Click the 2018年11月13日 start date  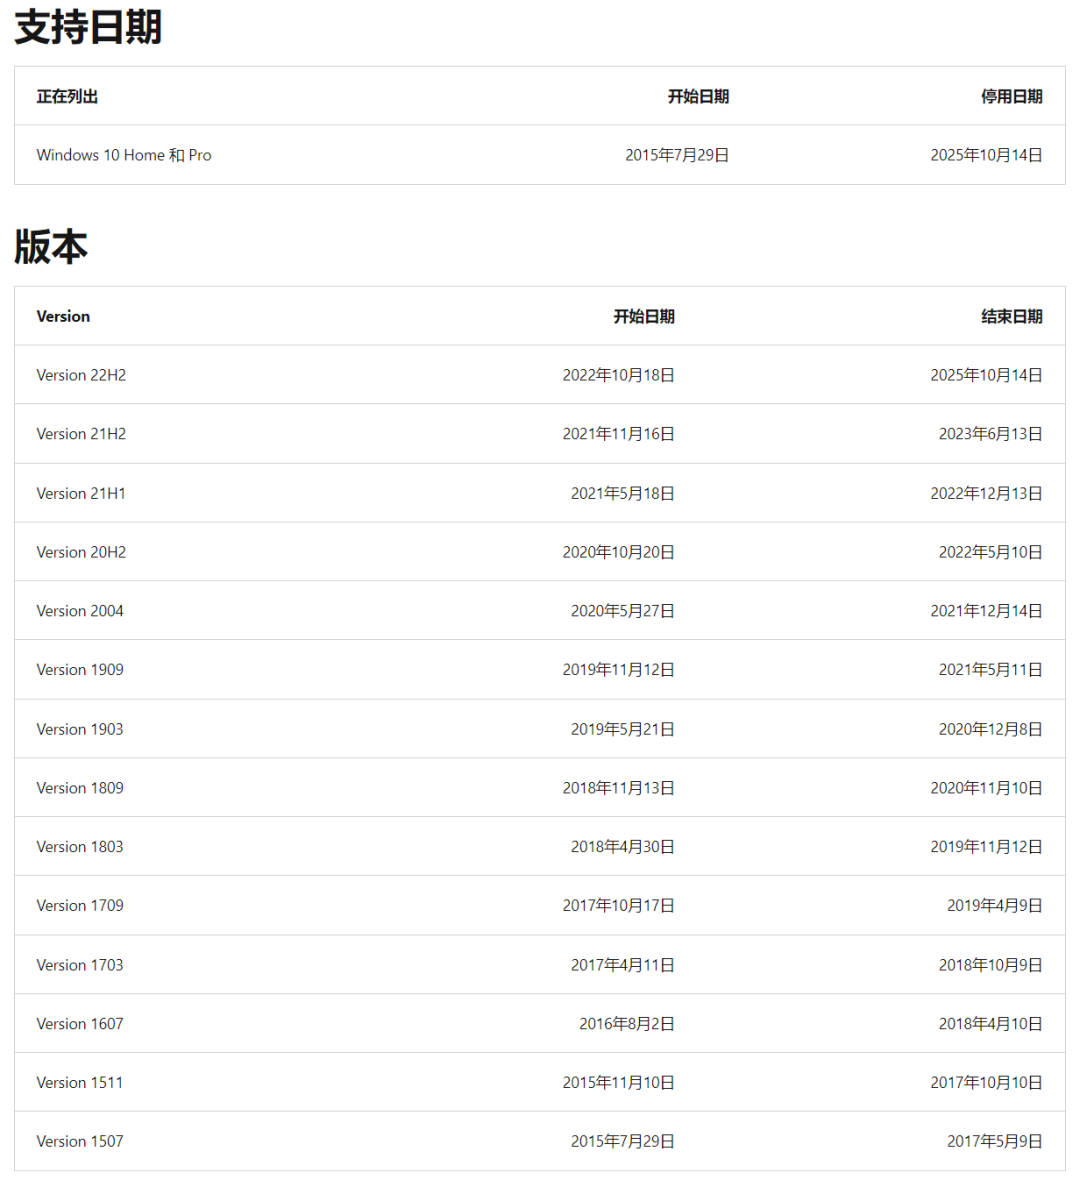pyautogui.click(x=618, y=787)
